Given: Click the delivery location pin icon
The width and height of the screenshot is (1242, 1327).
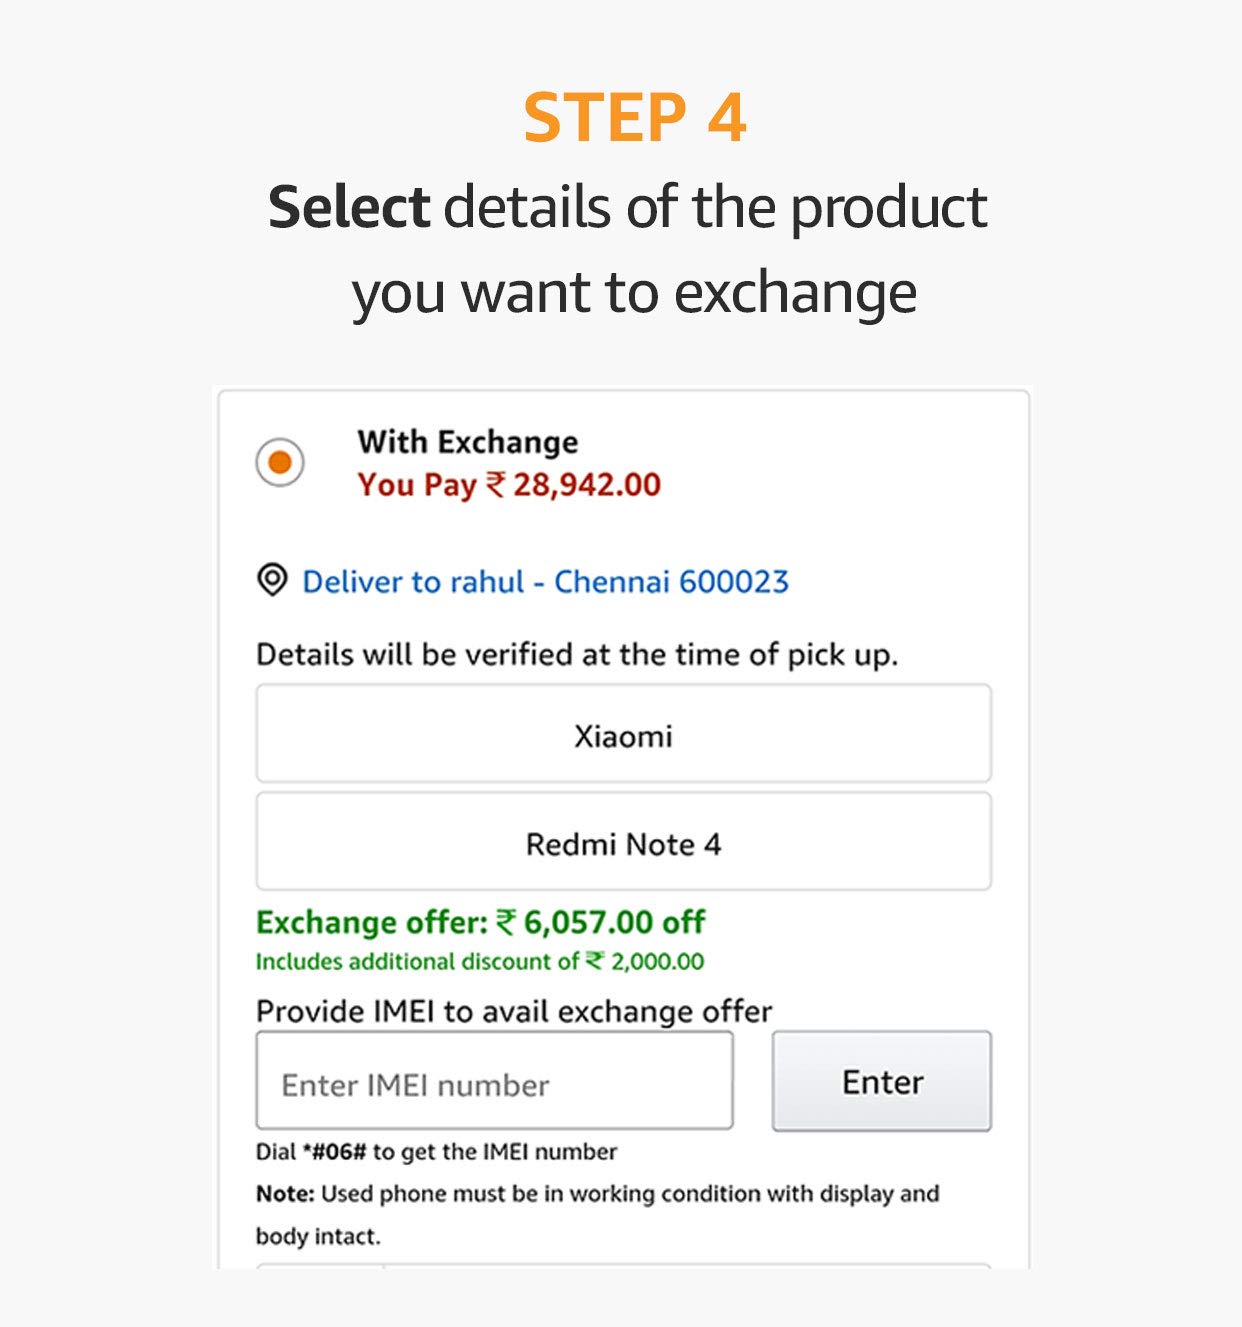Looking at the screenshot, I should [272, 580].
